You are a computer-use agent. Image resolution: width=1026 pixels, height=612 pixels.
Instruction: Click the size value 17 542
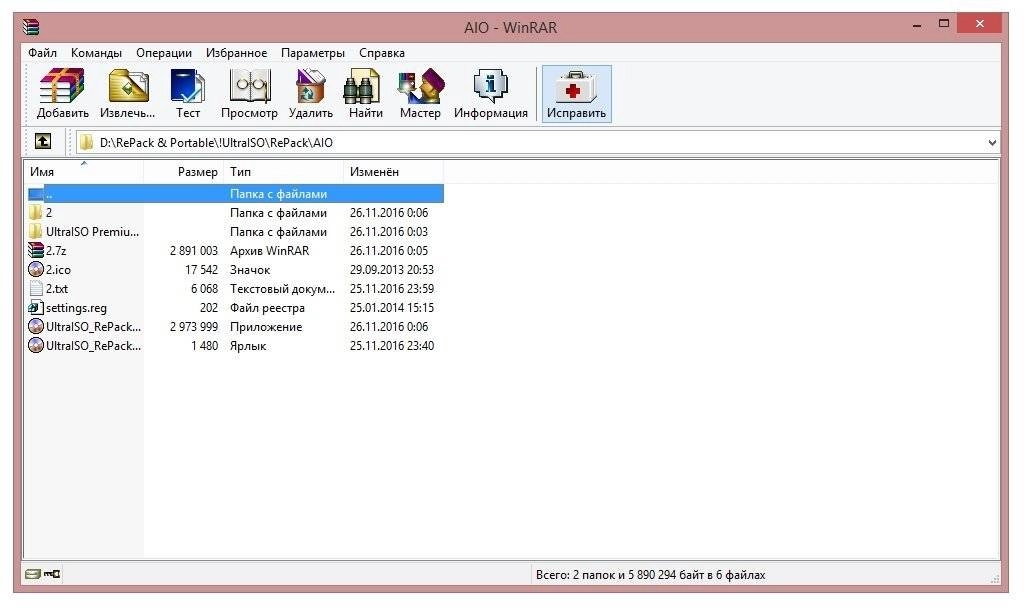click(202, 270)
